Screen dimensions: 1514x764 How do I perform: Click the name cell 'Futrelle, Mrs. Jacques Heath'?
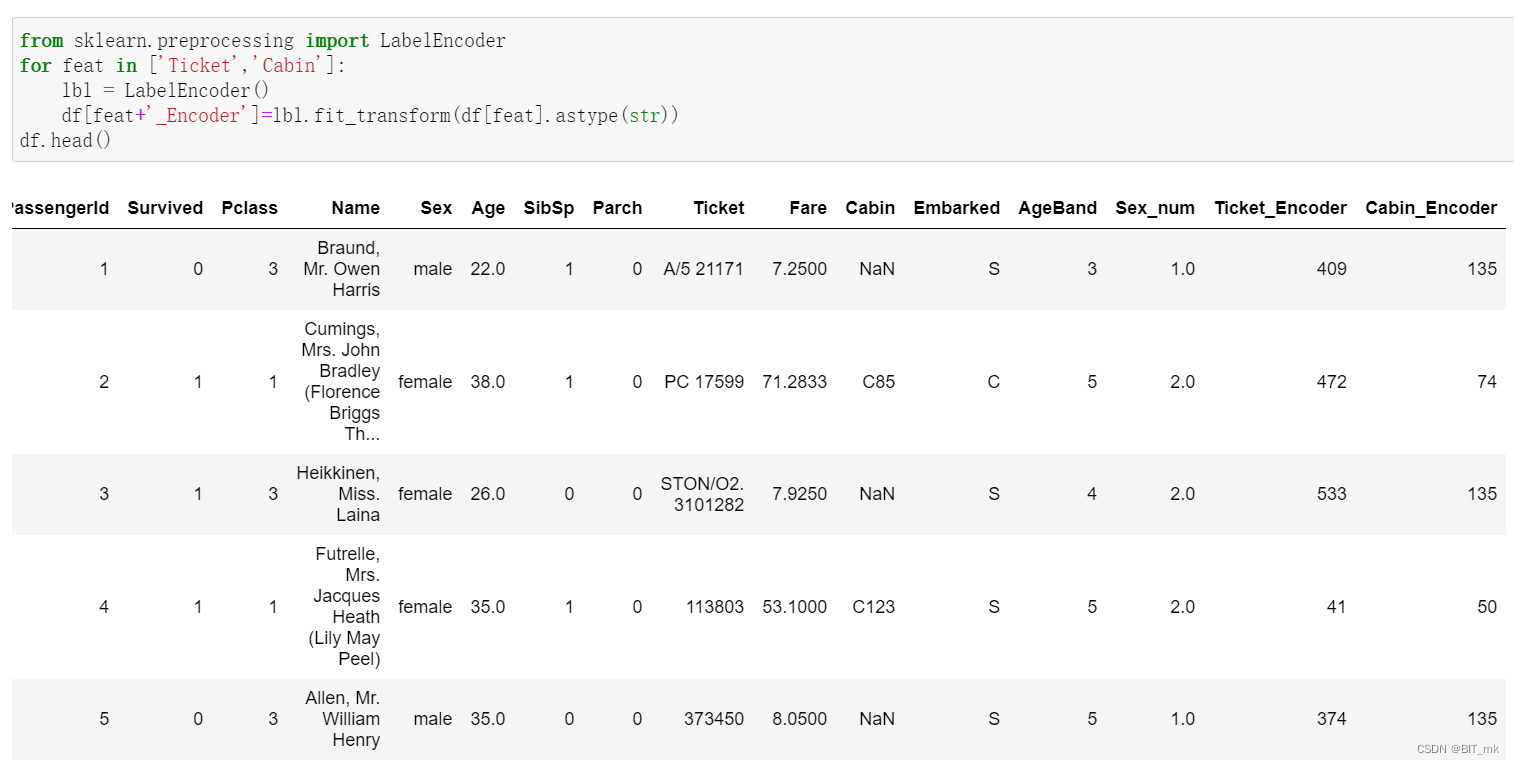coord(346,606)
